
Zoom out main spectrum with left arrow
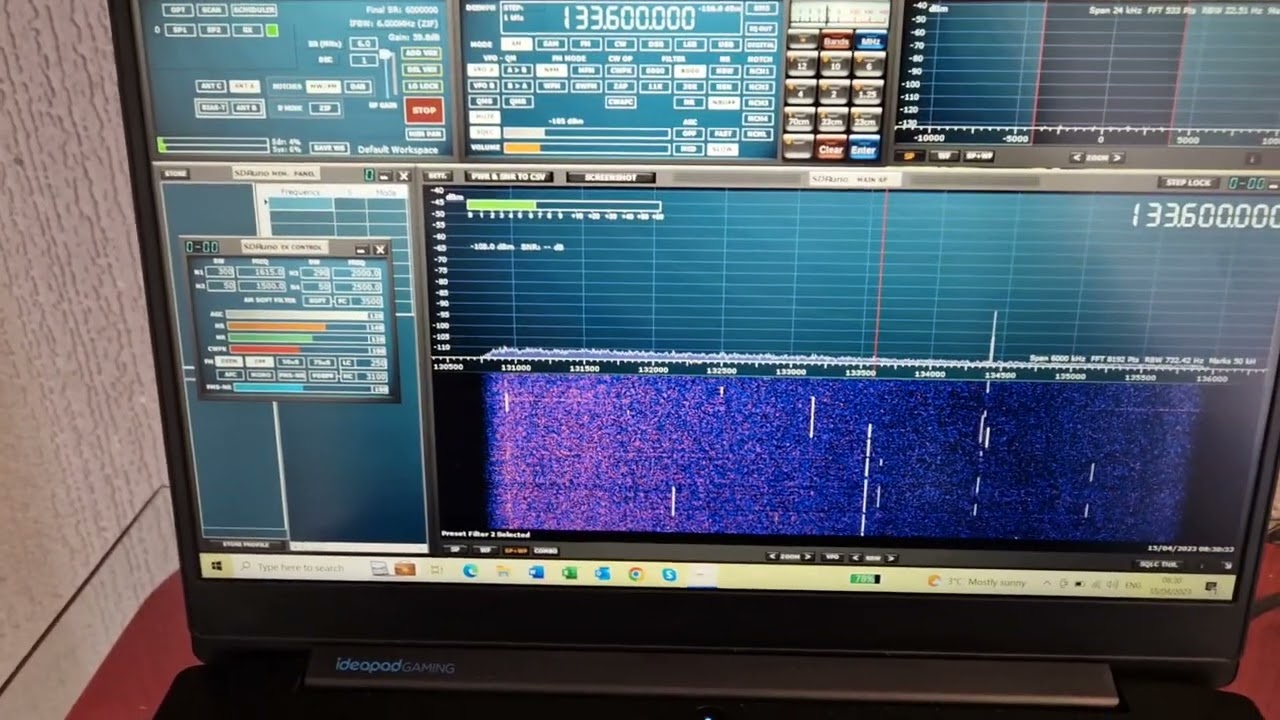click(771, 556)
